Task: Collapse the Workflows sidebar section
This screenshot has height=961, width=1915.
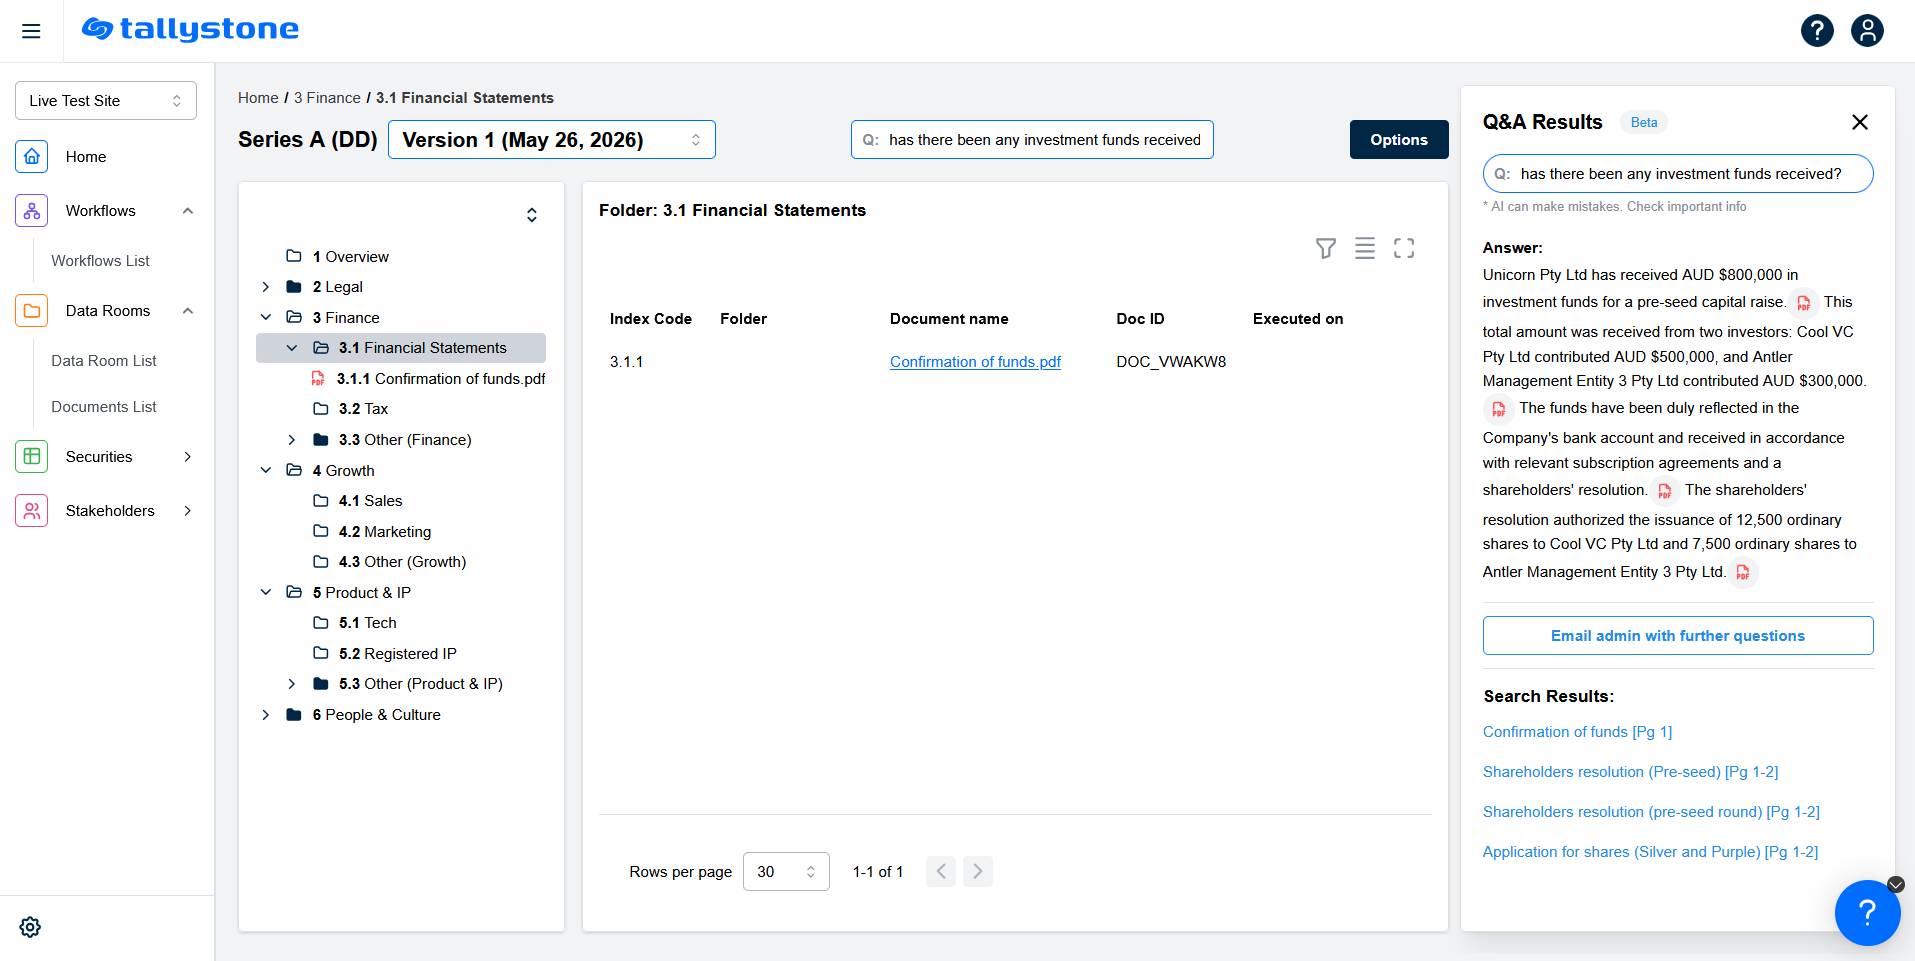Action: point(188,211)
